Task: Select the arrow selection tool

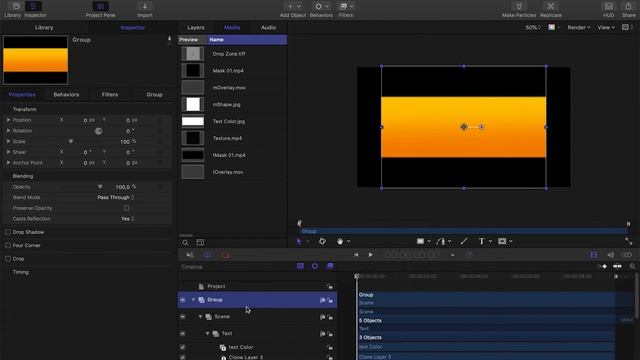Action: (x=299, y=241)
